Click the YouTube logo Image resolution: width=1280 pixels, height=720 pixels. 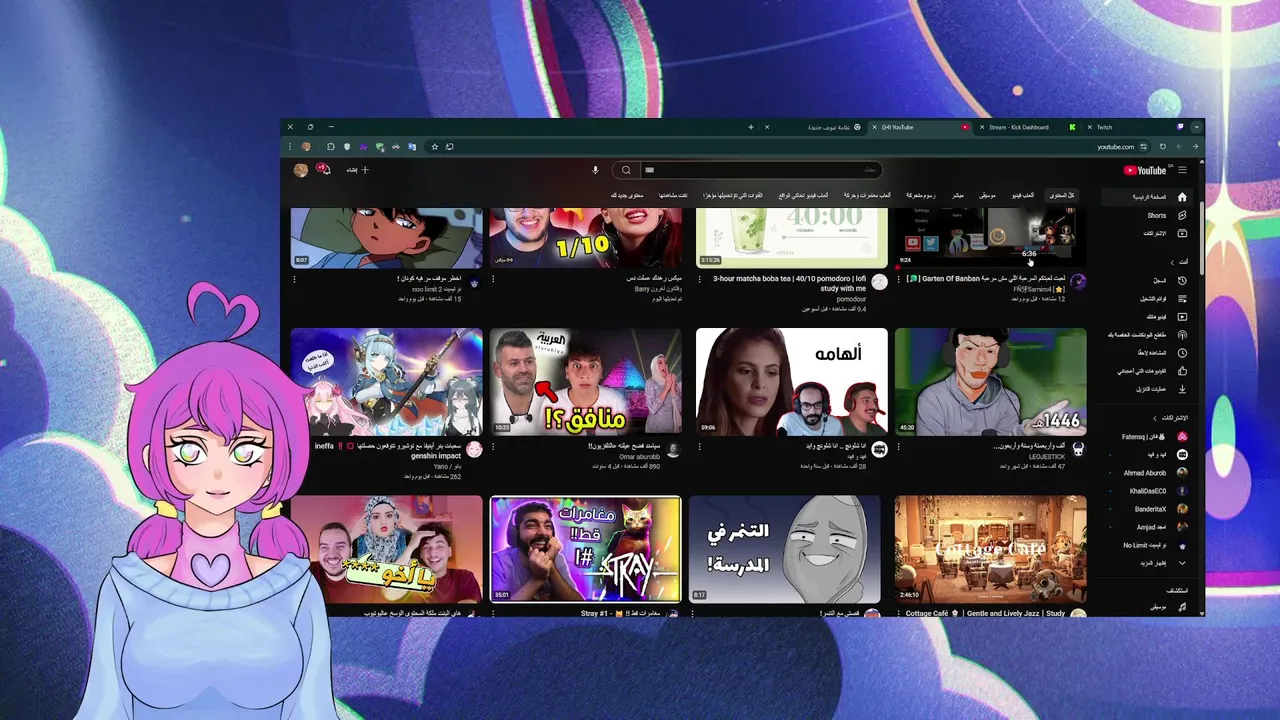tap(1145, 170)
